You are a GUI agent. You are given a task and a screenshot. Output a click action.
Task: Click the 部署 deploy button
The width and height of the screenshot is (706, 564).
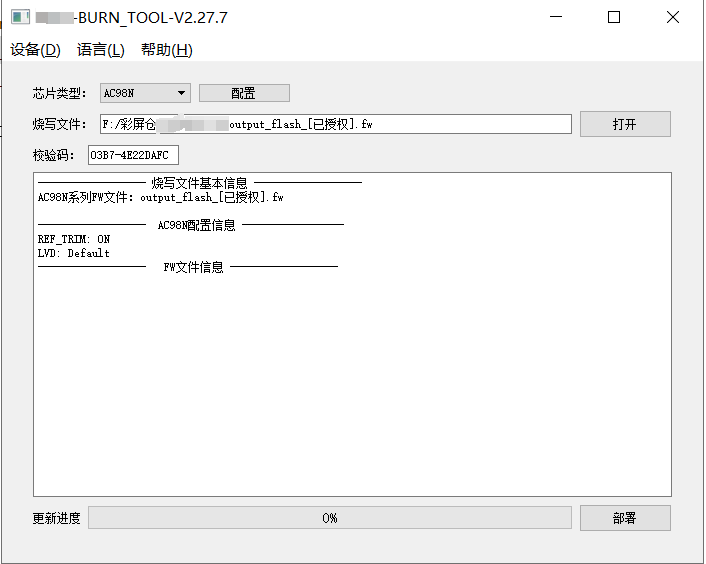[x=625, y=518]
